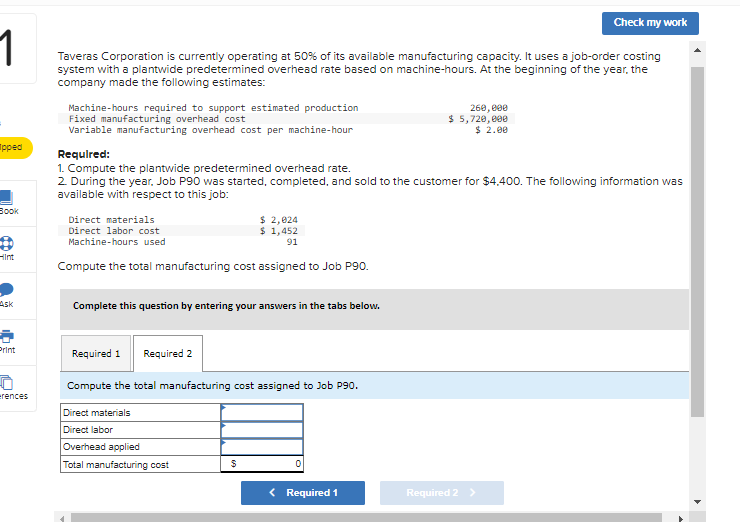Click the 'Total manufacturing cost' row label
740x522 pixels.
tap(116, 464)
